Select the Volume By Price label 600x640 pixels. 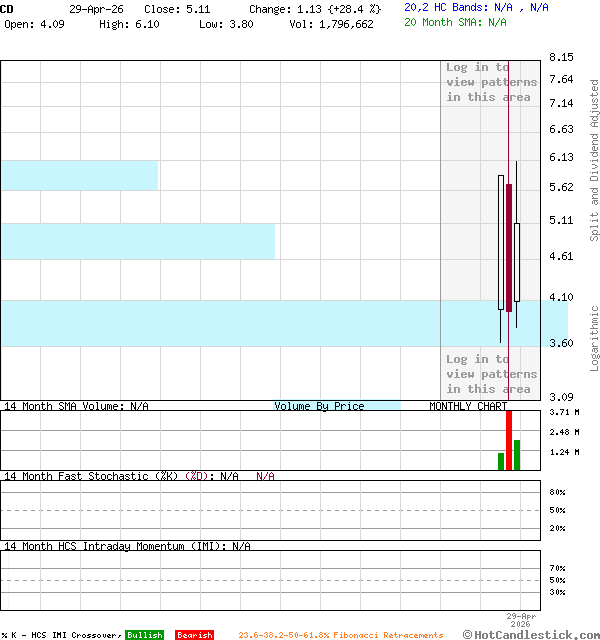pyautogui.click(x=320, y=406)
